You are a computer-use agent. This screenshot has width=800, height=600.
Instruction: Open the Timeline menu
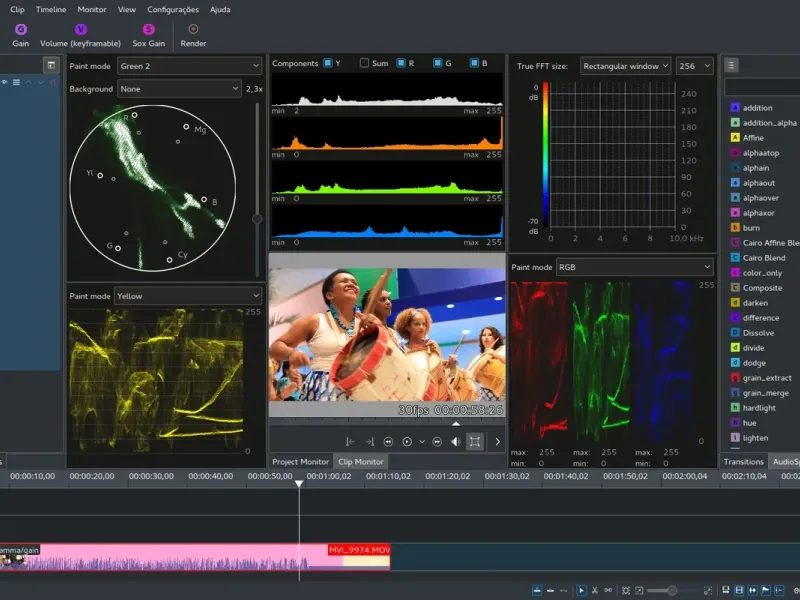51,9
